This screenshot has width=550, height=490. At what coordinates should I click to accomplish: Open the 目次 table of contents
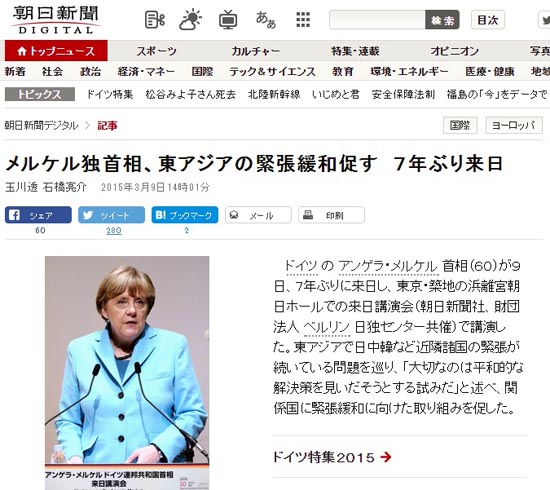[x=488, y=20]
